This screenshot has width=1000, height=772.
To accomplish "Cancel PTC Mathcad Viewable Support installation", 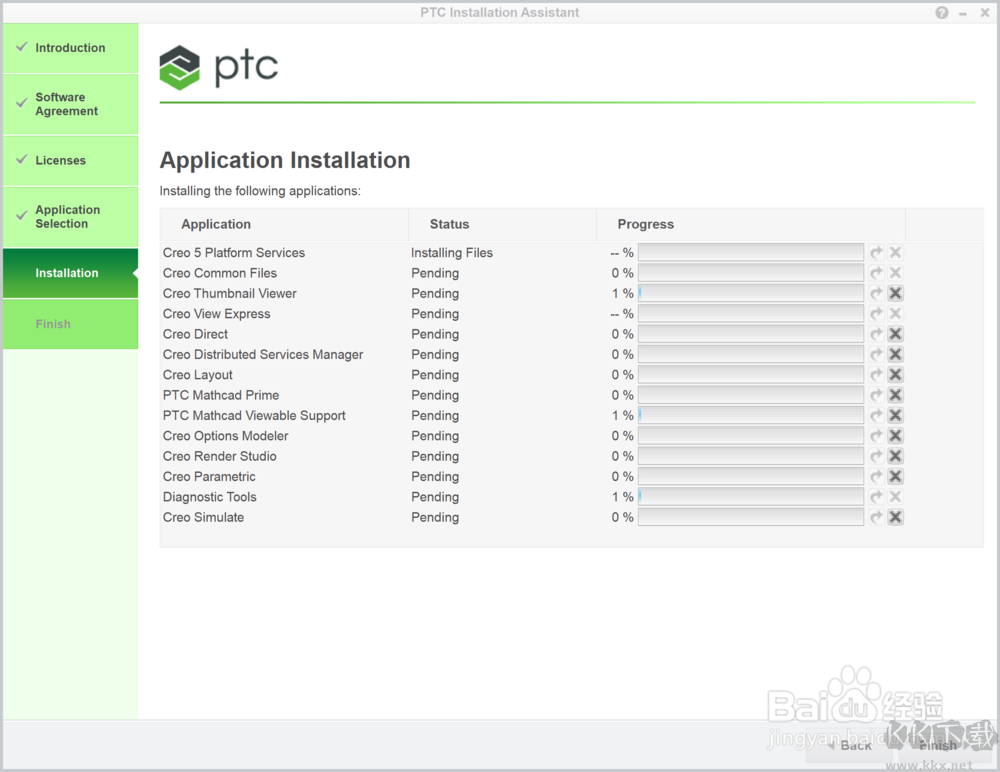I will [x=895, y=416].
